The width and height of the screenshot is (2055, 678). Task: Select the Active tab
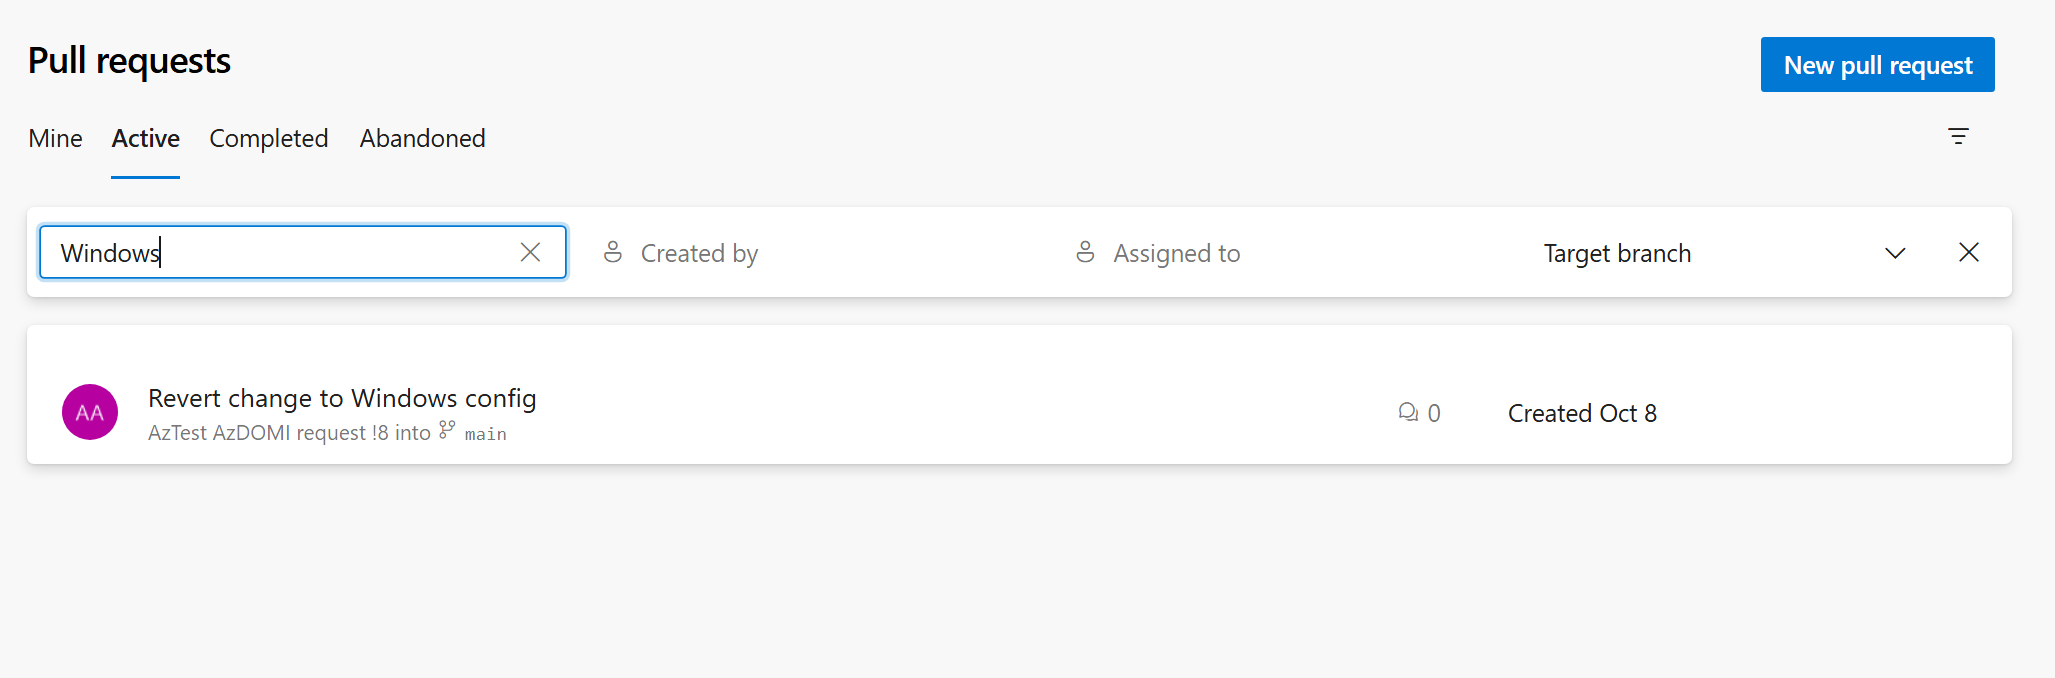[145, 138]
